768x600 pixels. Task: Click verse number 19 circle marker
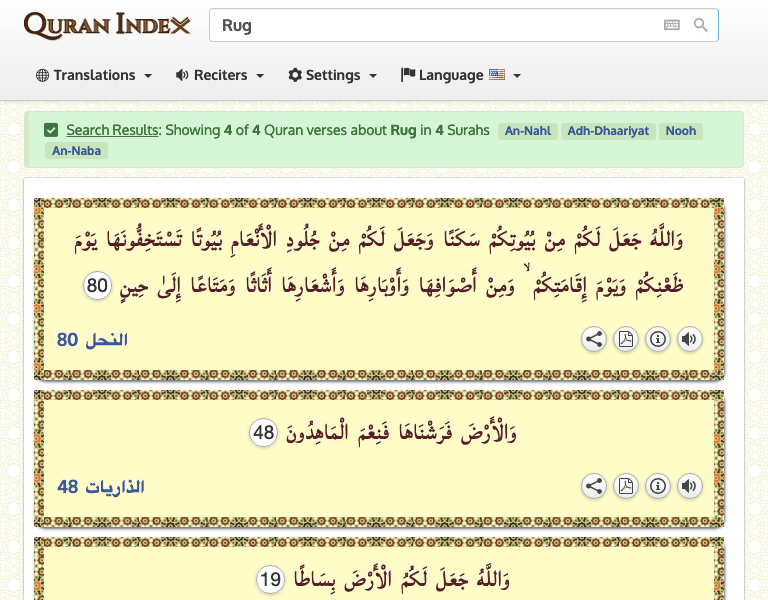coord(270,580)
